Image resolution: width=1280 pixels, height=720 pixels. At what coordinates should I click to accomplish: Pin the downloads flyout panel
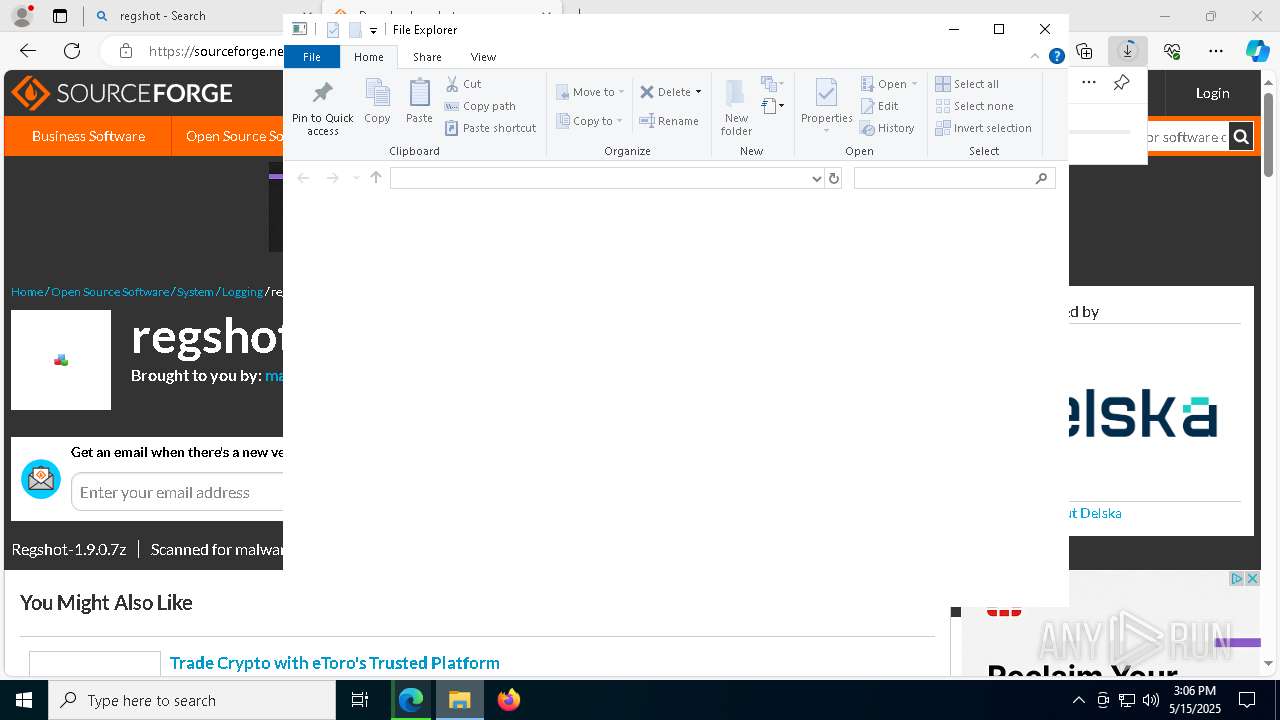coord(1122,82)
